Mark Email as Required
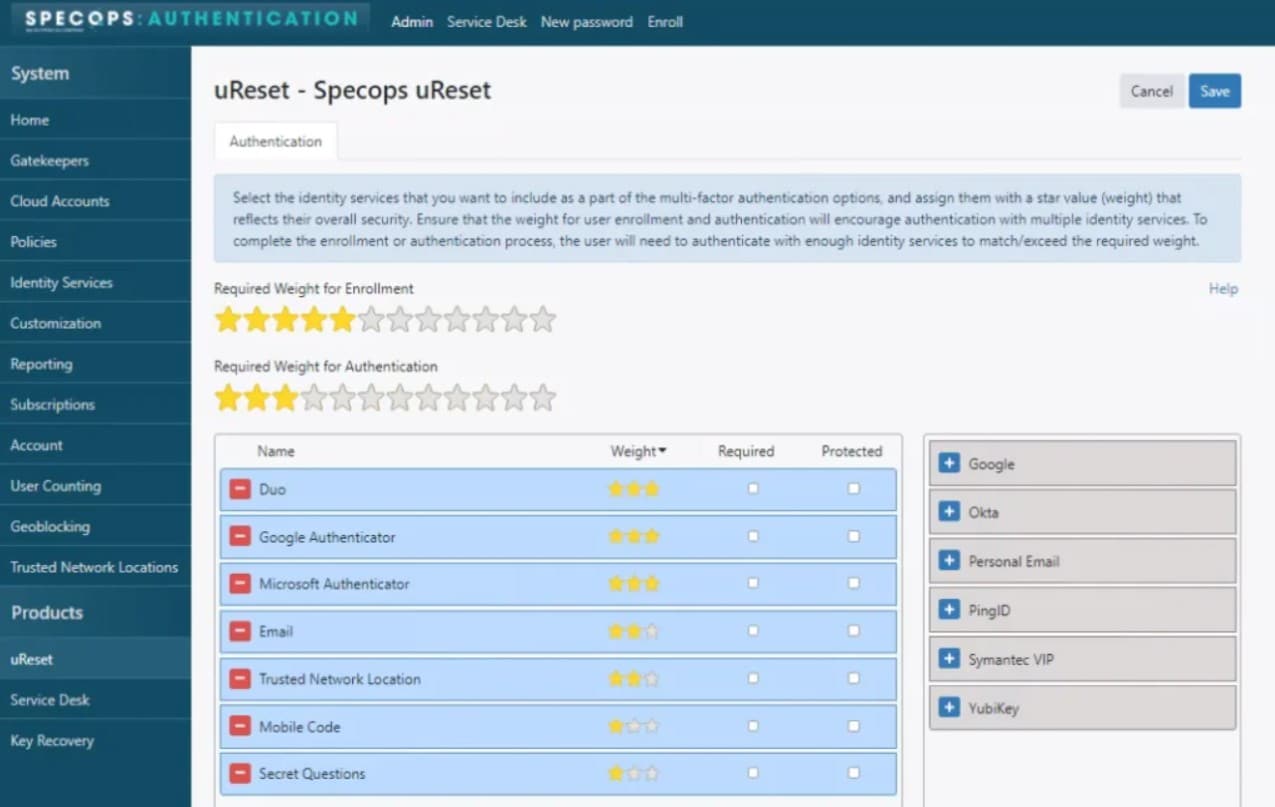Image resolution: width=1275 pixels, height=807 pixels. 753,631
